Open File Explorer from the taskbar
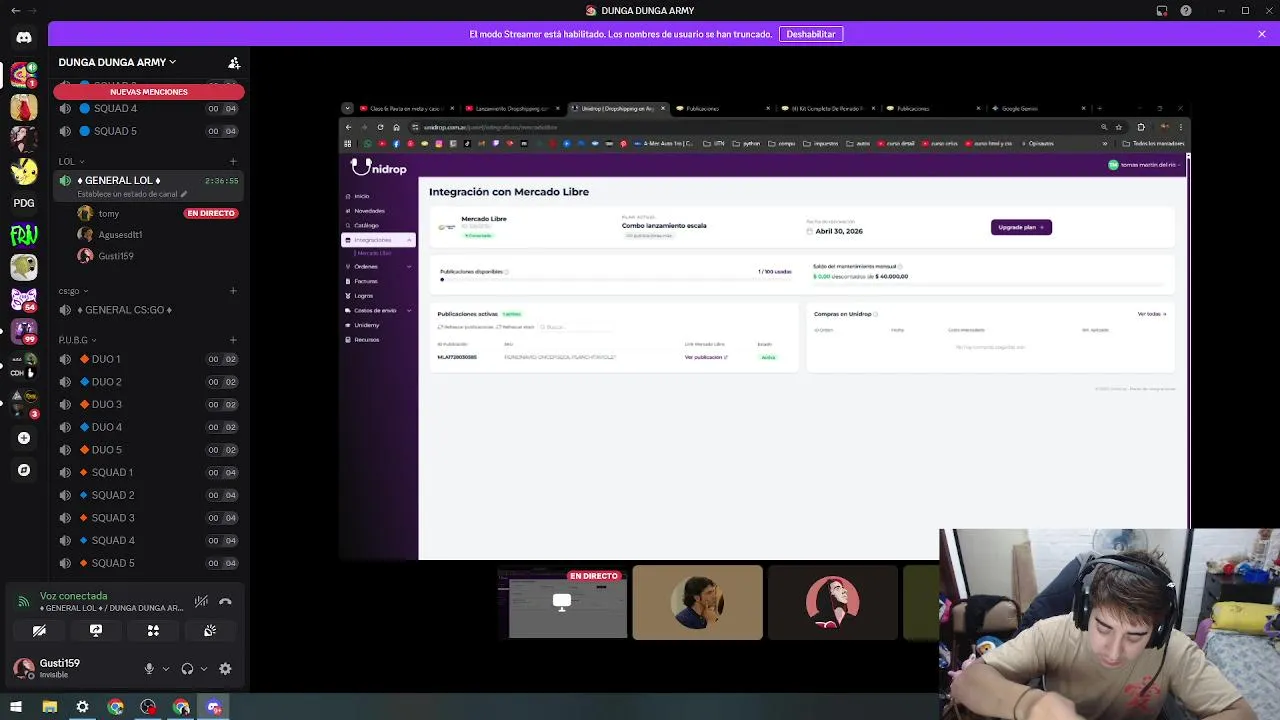This screenshot has width=1280, height=720. [x=50, y=707]
